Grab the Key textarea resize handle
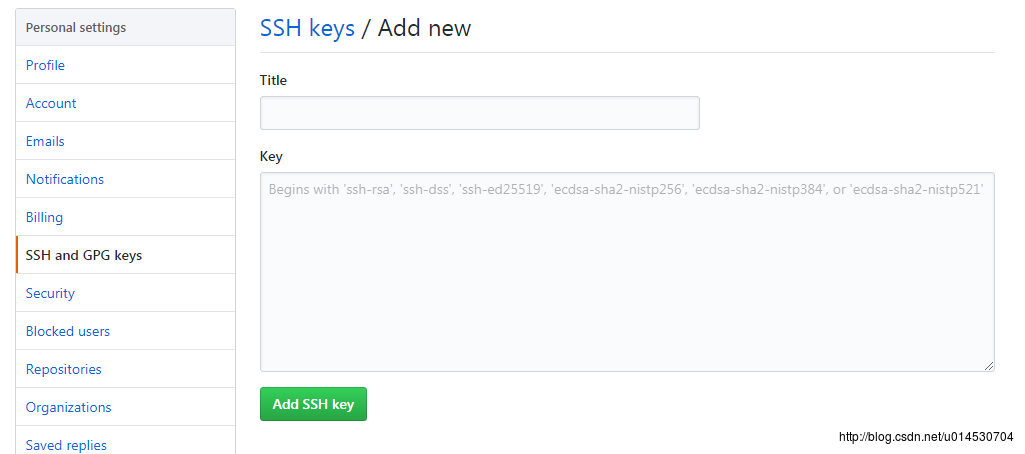The image size is (1025, 454). pos(989,366)
